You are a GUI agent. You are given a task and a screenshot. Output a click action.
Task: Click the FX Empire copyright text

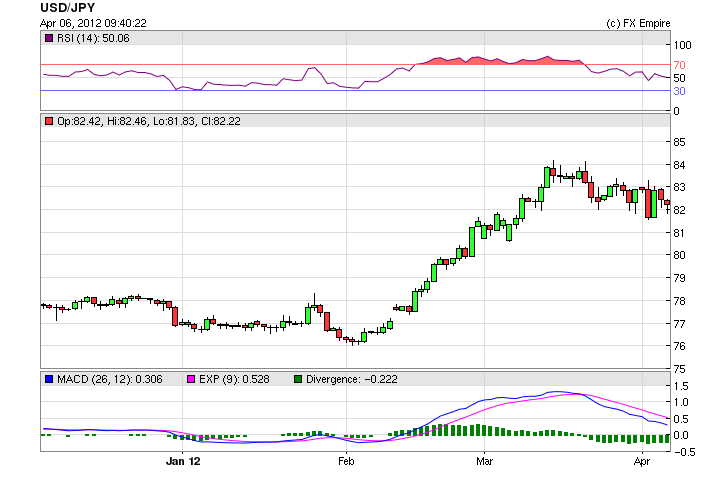point(638,23)
